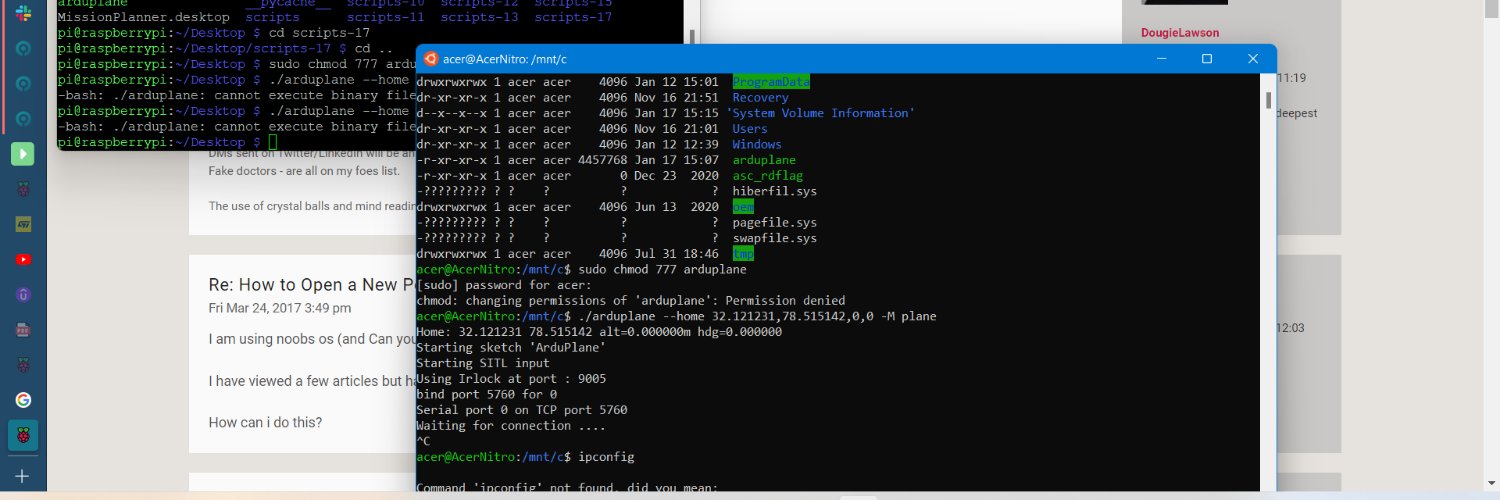
Task: Click 'Fake doctors - are all on my foes list.'
Action: 304,171
